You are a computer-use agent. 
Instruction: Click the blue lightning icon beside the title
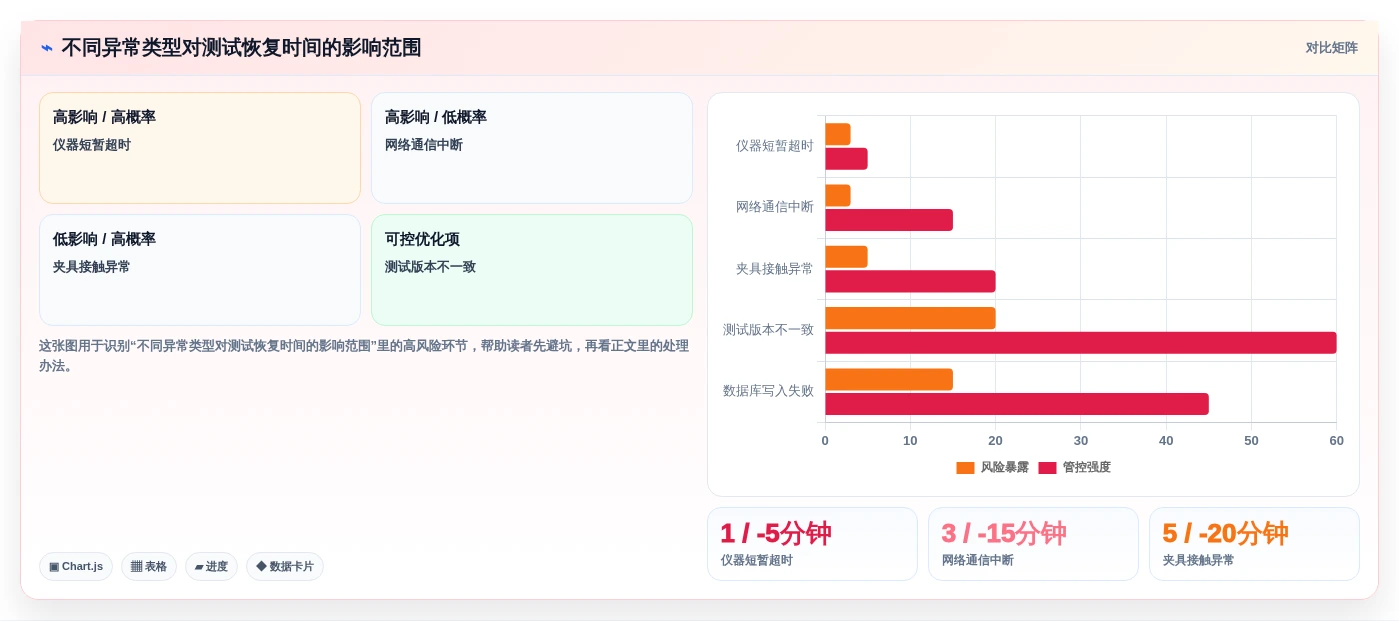47,48
